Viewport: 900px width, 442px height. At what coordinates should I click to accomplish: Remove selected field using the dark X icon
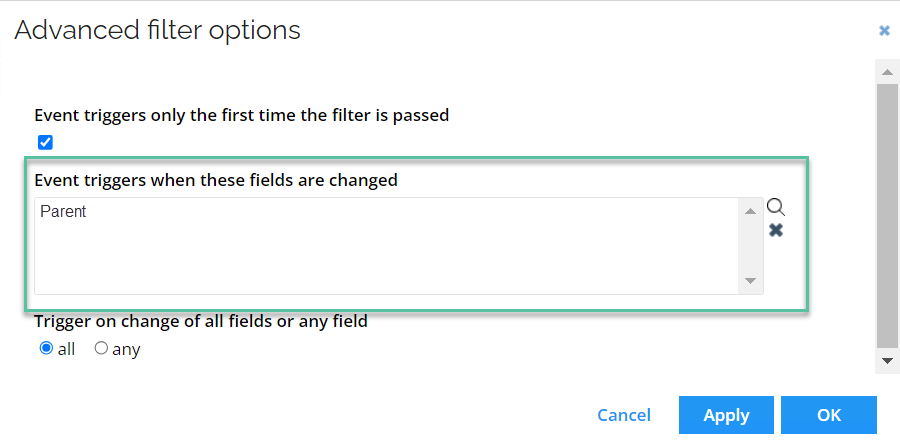[x=776, y=230]
